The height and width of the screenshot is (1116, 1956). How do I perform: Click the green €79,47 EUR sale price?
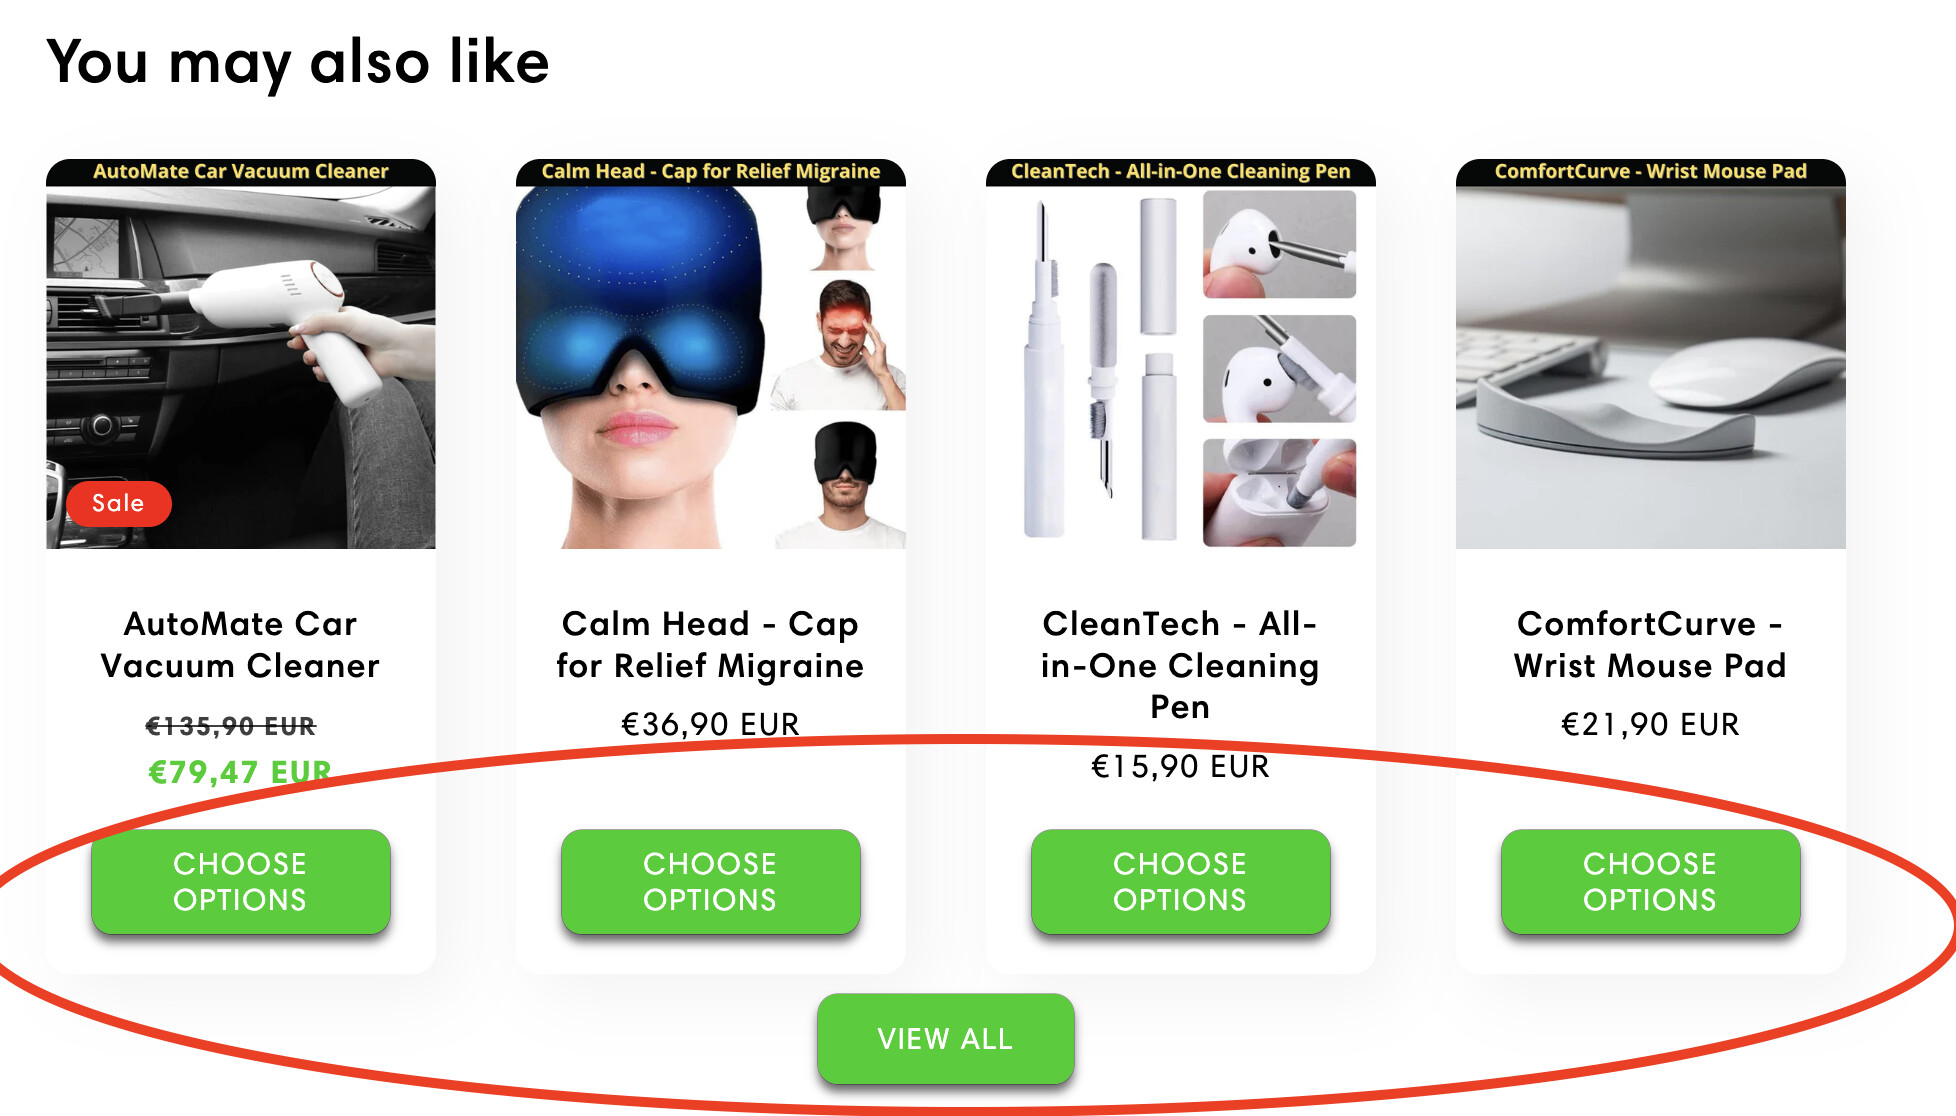pyautogui.click(x=240, y=772)
